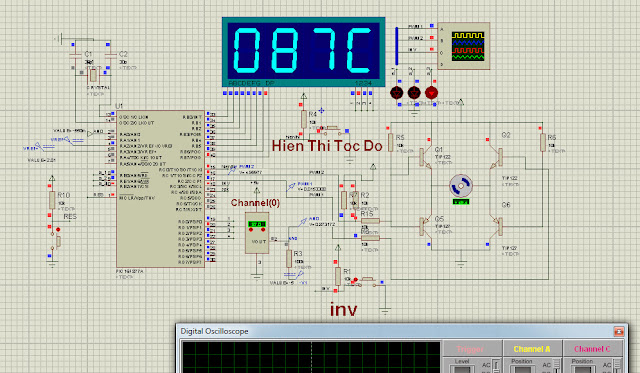640x373 pixels.
Task: Select the oscilloscope instrument on the schematic
Action: coord(464,46)
